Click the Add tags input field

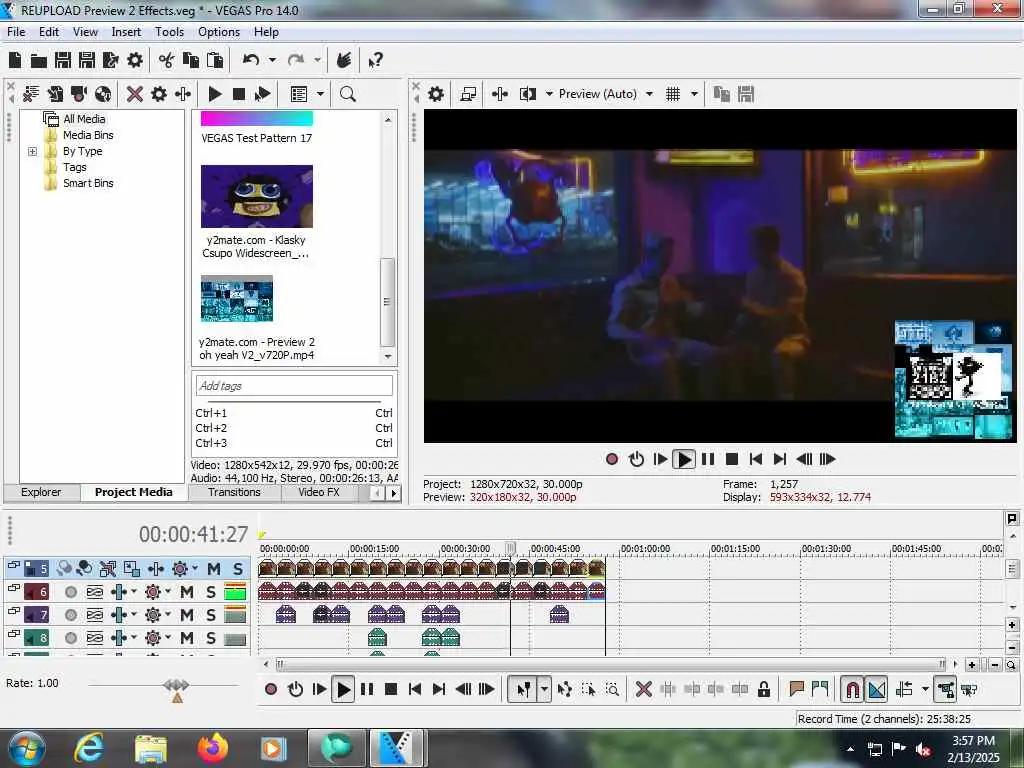click(x=294, y=386)
